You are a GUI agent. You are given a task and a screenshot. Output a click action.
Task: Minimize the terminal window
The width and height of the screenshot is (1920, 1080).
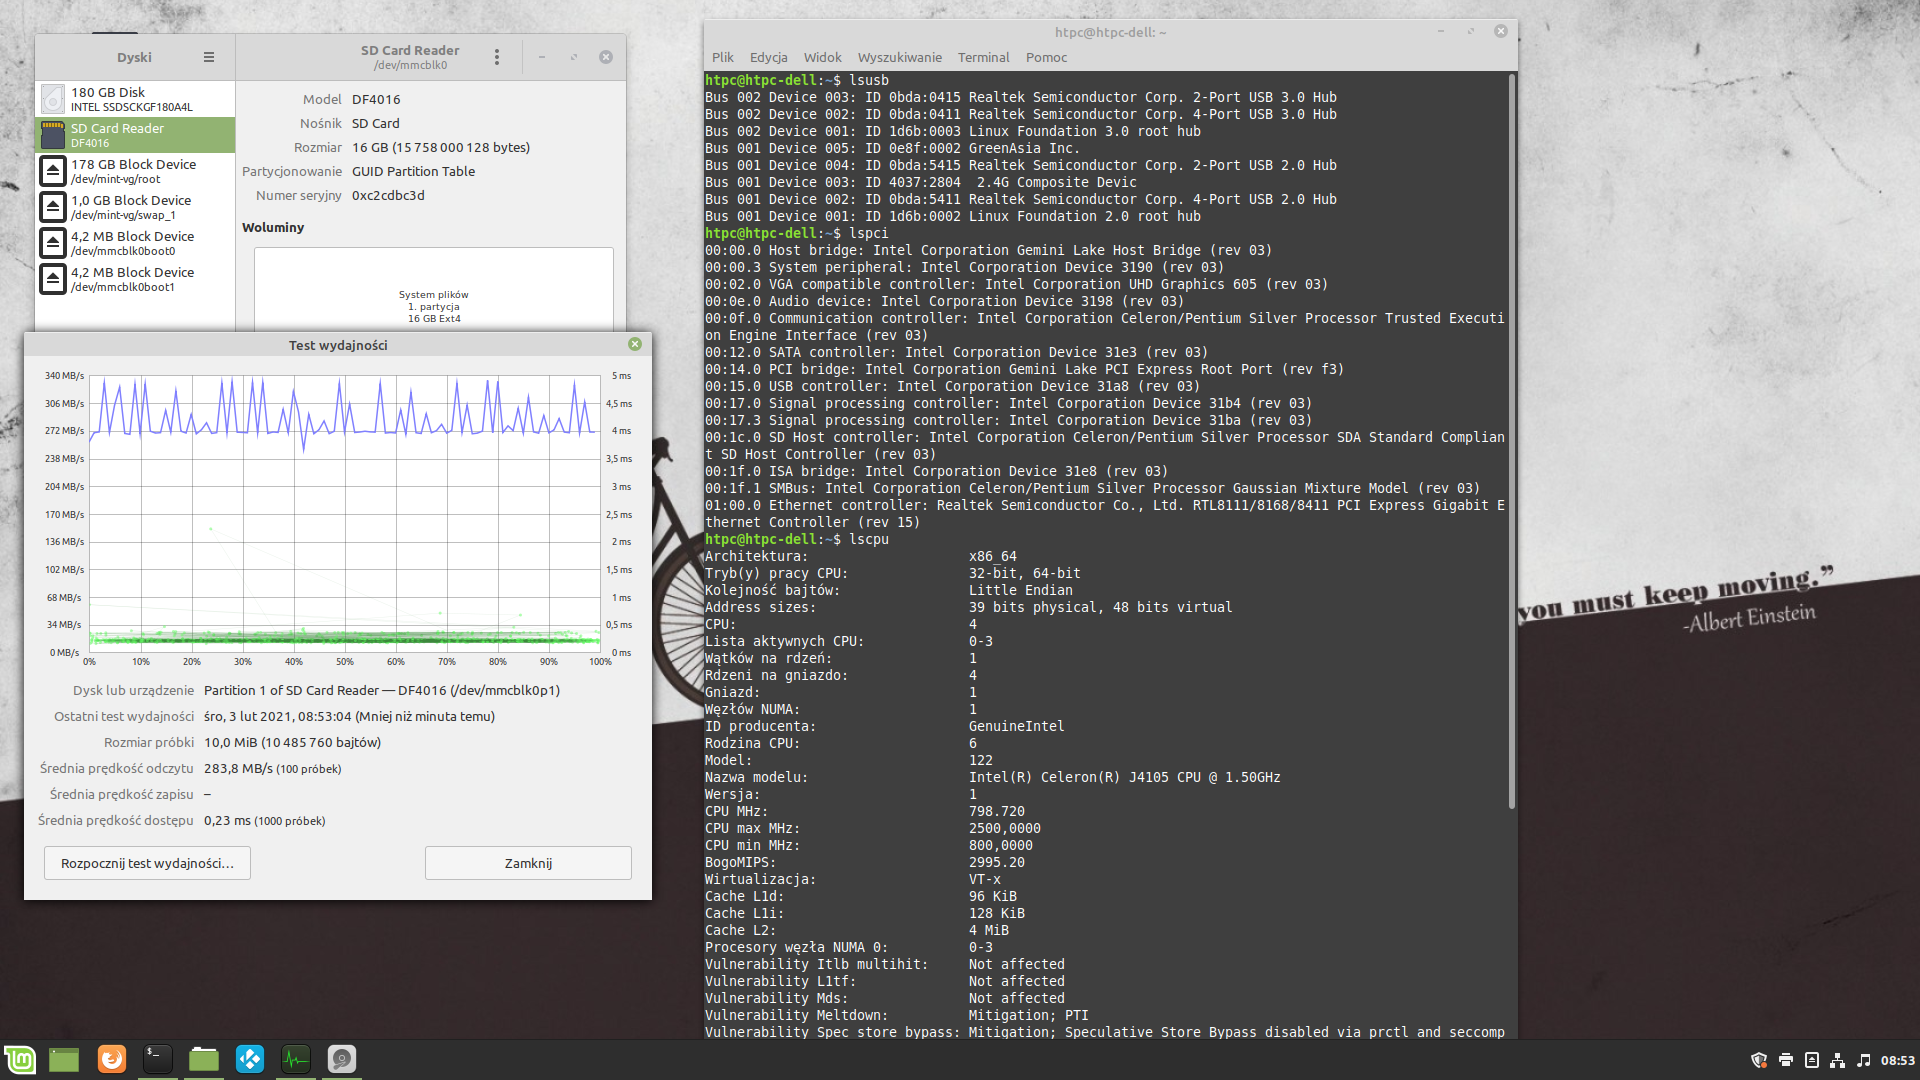pos(1441,31)
